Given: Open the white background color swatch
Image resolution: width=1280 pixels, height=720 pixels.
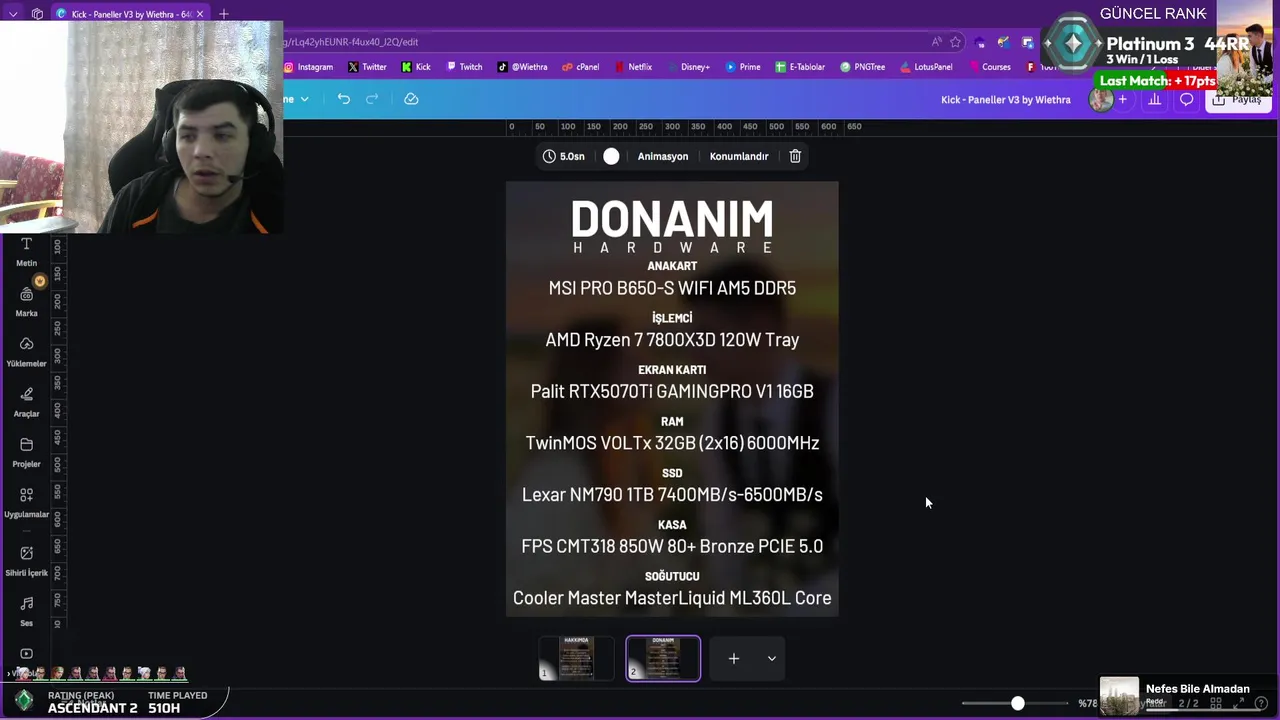Looking at the screenshot, I should [611, 156].
